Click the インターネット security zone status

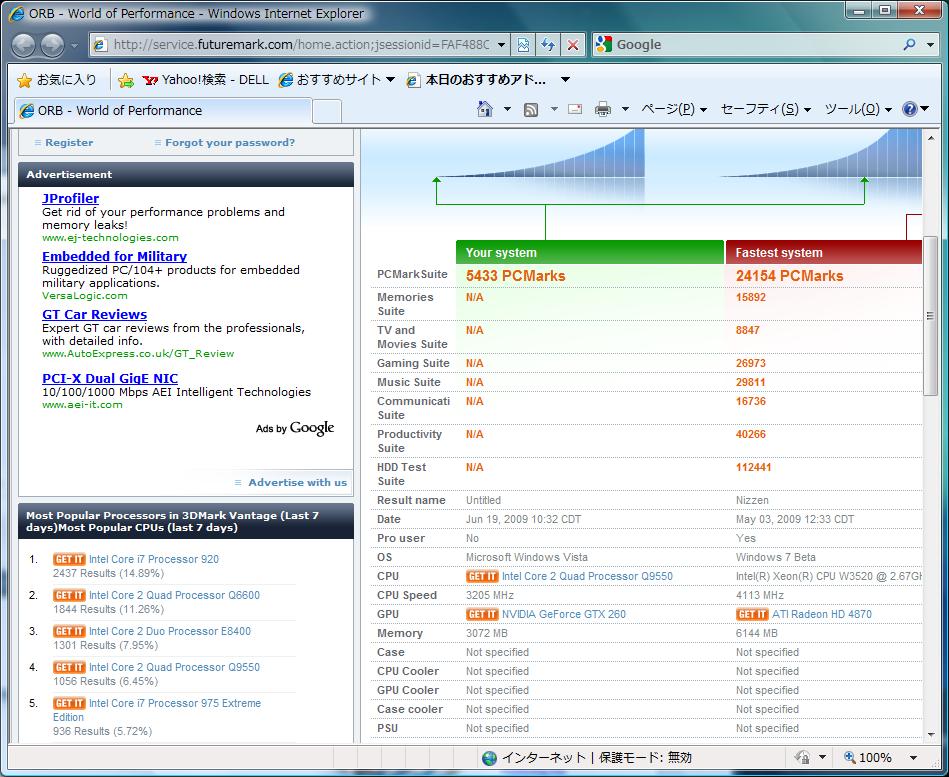click(587, 758)
